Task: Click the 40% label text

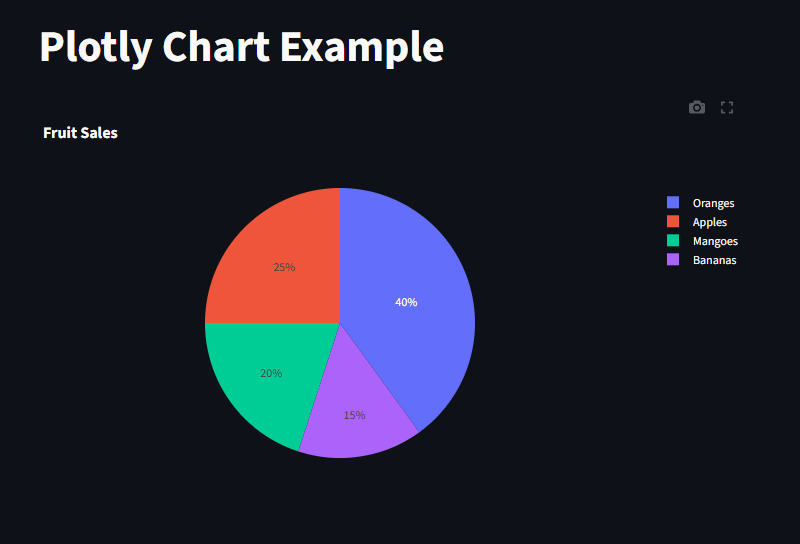Action: click(406, 303)
